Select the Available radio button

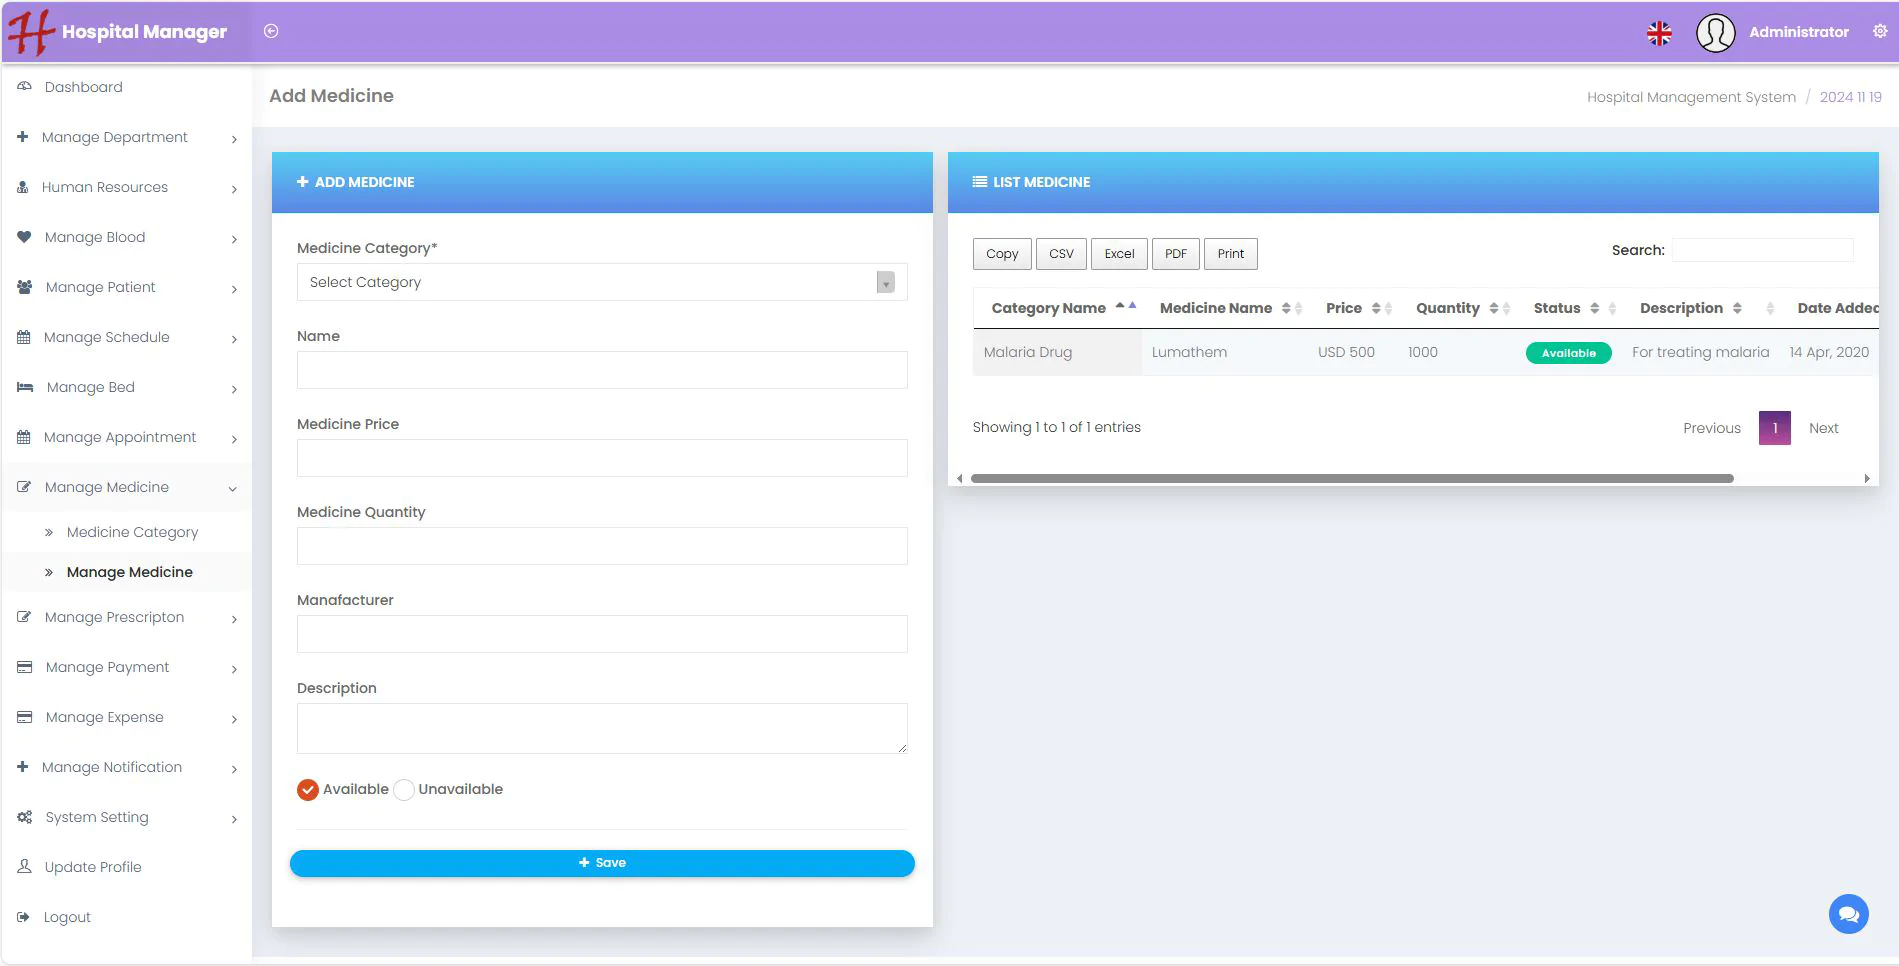(308, 790)
